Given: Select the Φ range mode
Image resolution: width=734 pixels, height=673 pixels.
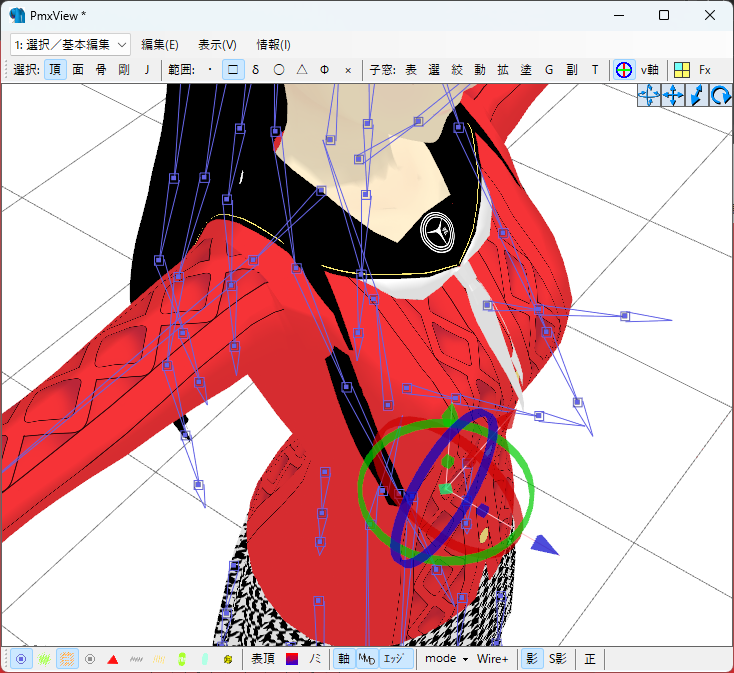Looking at the screenshot, I should pyautogui.click(x=324, y=70).
